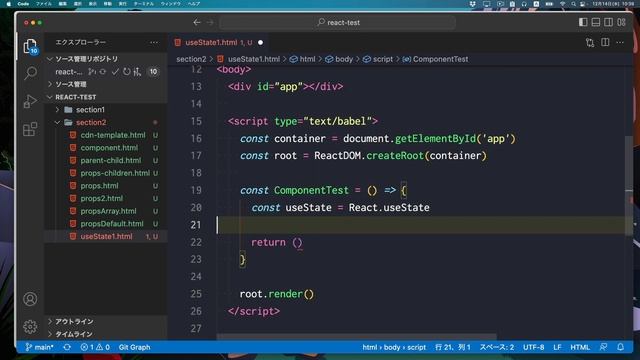
Task: Click the unsaved dot on useState1.html tab
Action: tap(260, 42)
